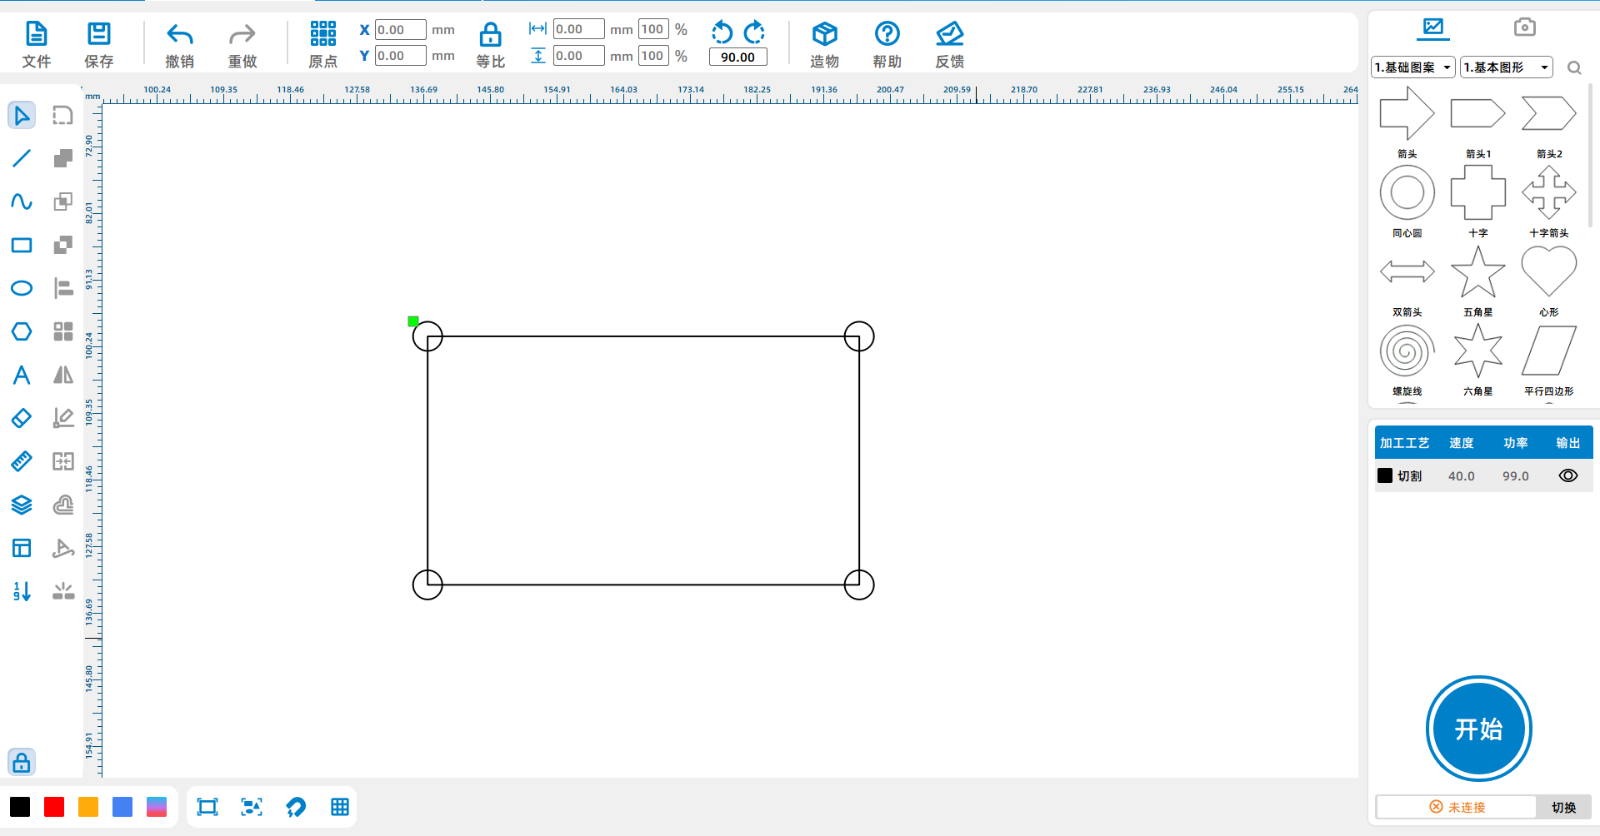Click the mirror flip tool icon
This screenshot has width=1600, height=836.
(x=63, y=375)
